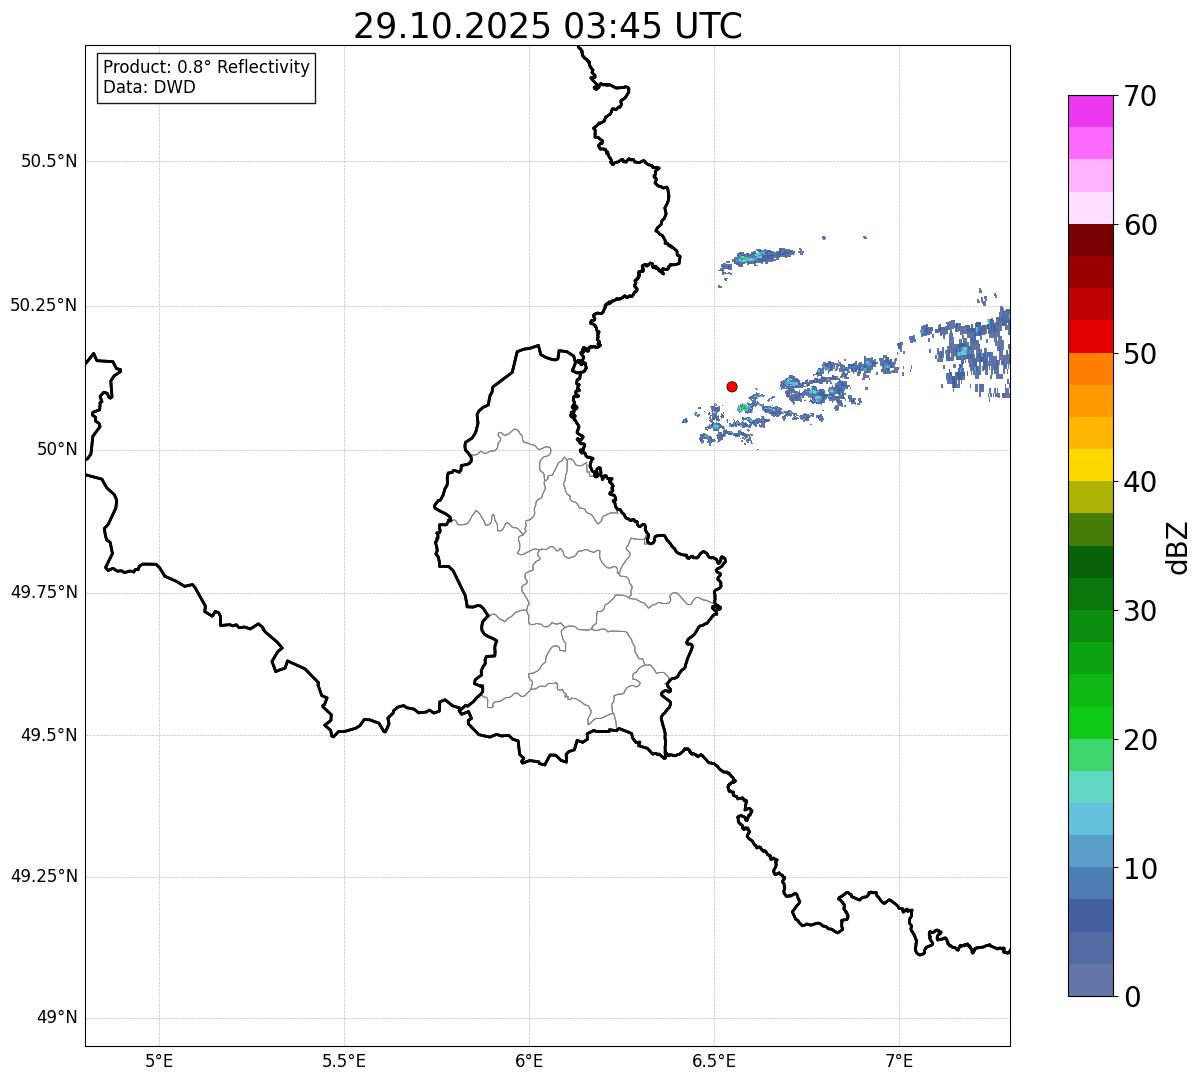Click the 50.25°N latitude label
Image resolution: width=1202 pixels, height=1081 pixels.
(44, 305)
